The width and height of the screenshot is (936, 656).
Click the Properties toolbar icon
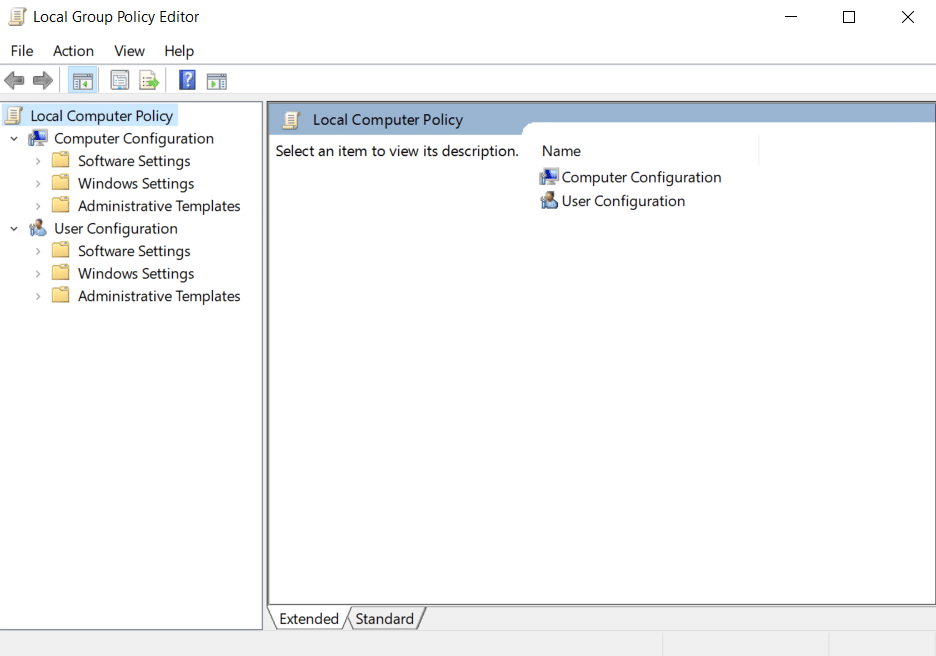click(x=119, y=80)
